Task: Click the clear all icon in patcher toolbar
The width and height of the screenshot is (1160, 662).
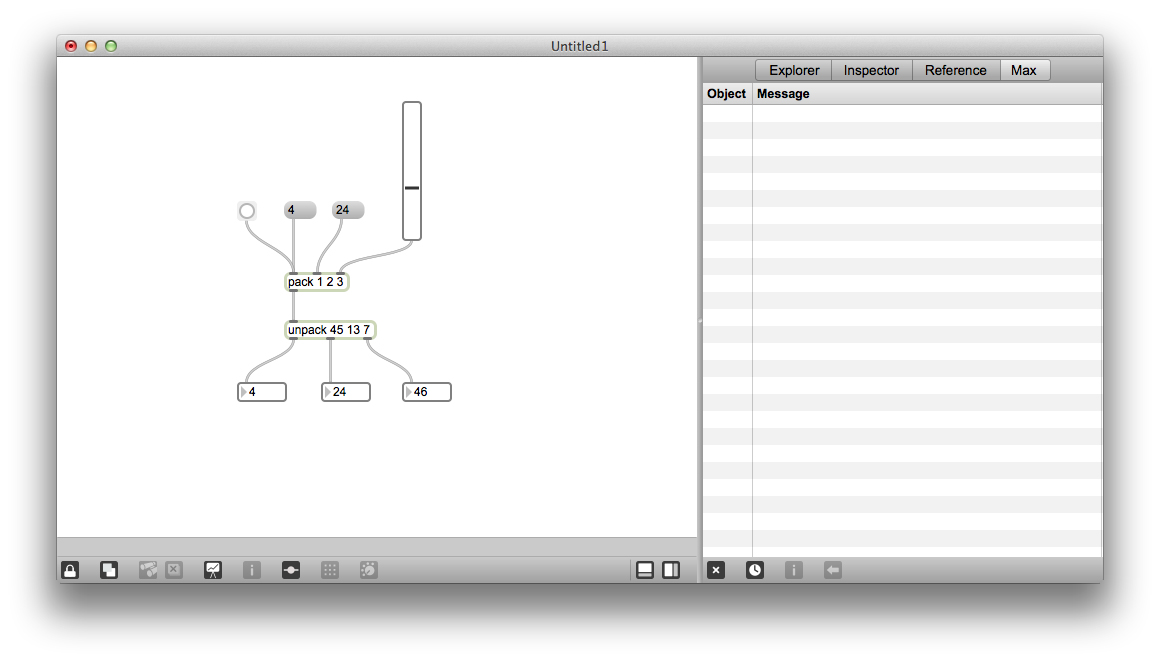Action: [174, 570]
